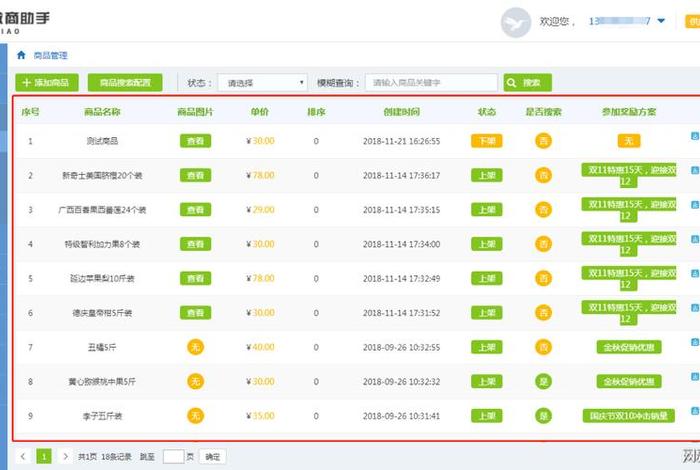Toggle the 否 search flag in row 1
This screenshot has height=470, width=700.
click(543, 141)
